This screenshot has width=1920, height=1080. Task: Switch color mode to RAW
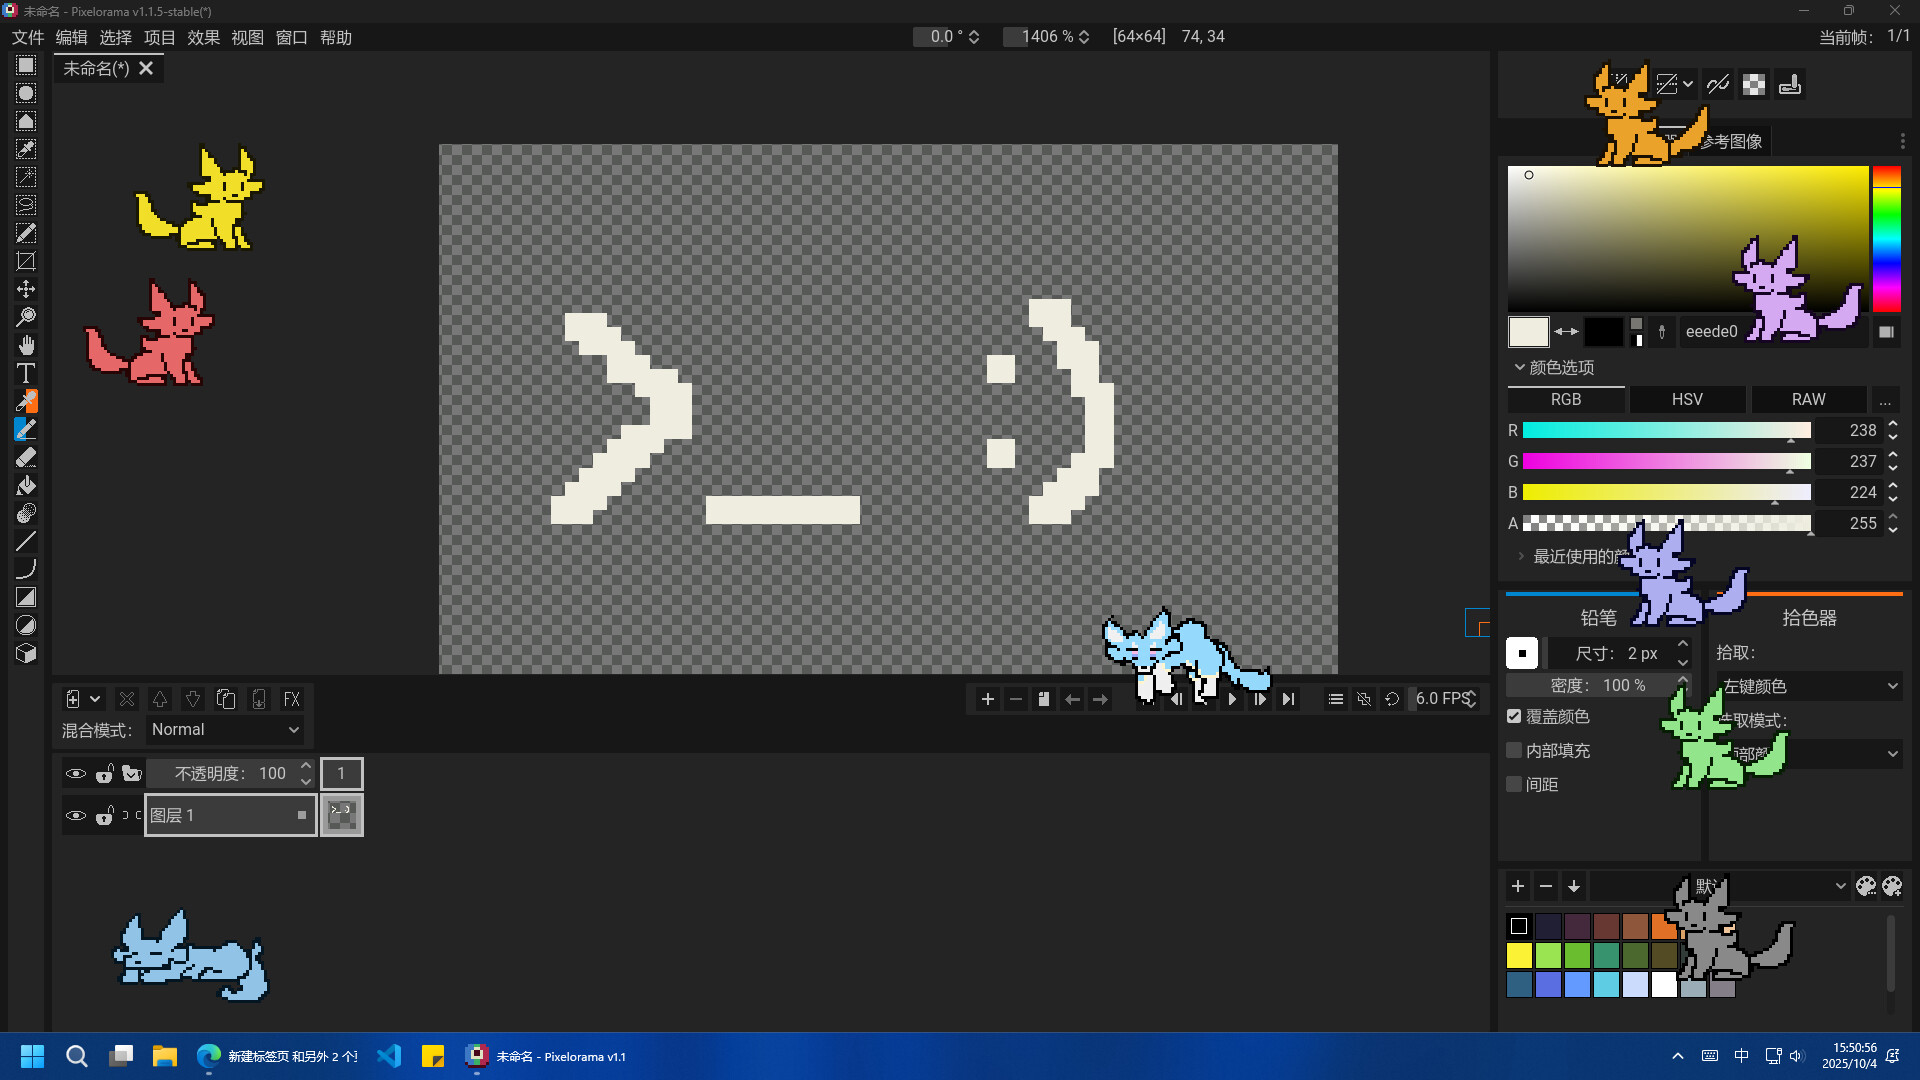1810,399
